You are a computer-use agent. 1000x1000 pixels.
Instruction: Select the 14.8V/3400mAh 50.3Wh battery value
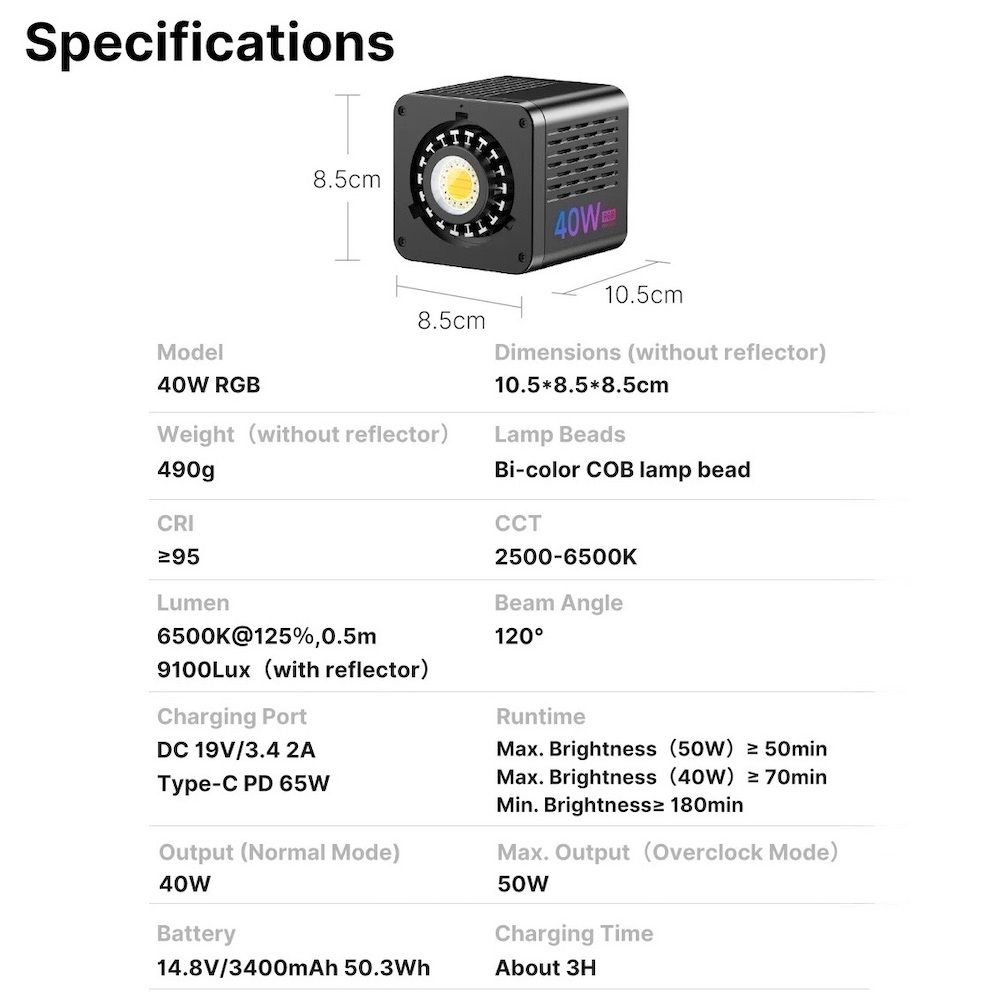[x=294, y=967]
